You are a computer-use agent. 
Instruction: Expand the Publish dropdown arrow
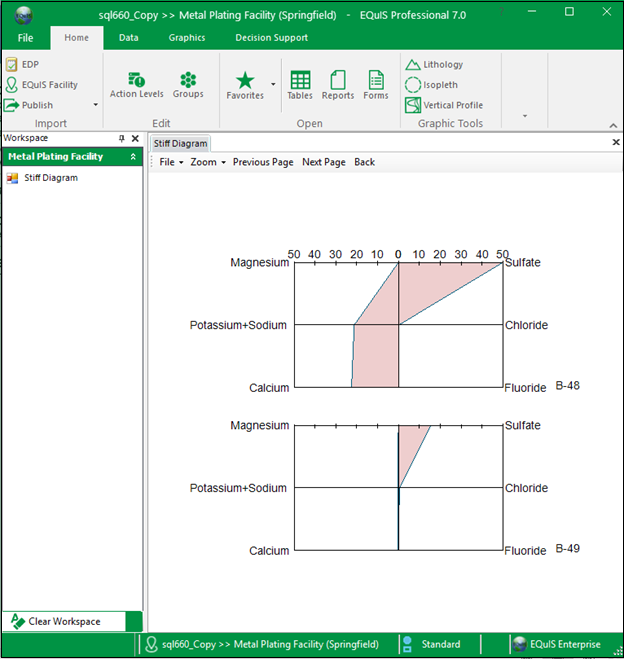coord(96,105)
